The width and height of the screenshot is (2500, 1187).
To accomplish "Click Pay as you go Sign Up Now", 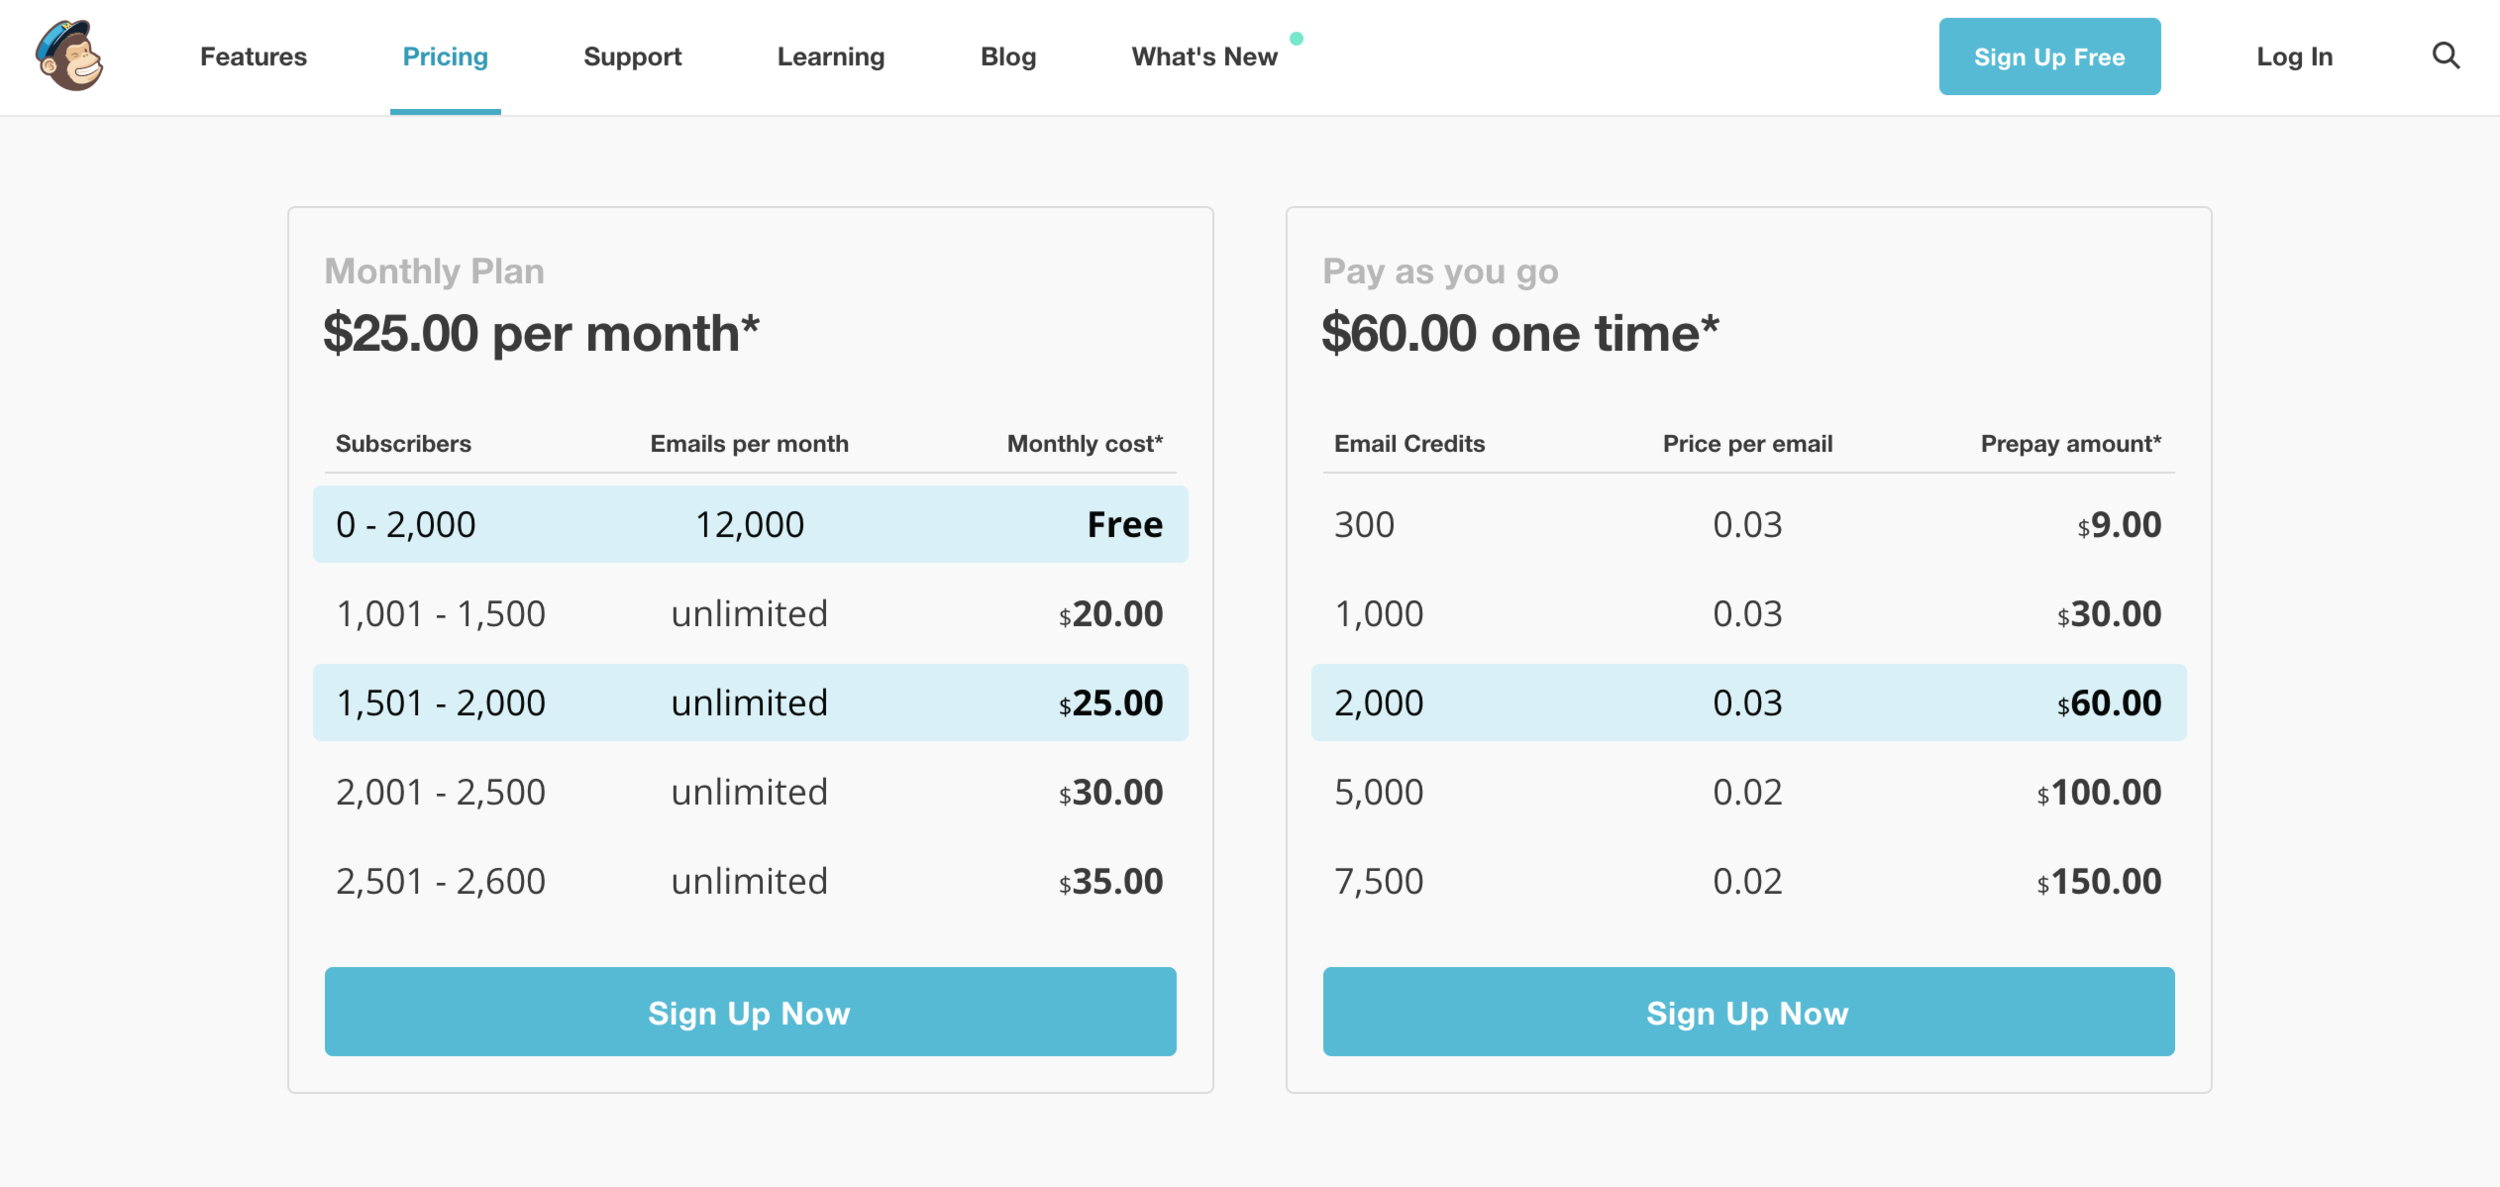I will coord(1748,1011).
